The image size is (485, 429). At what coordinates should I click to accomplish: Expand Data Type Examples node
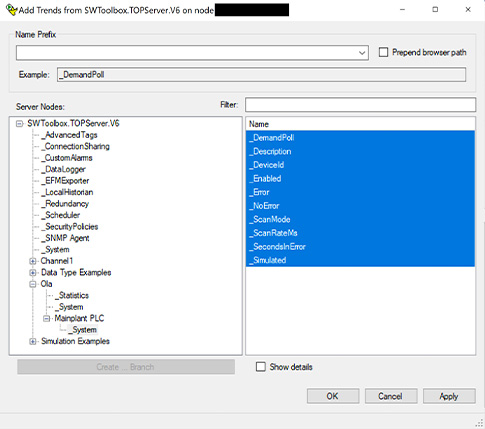tap(33, 273)
